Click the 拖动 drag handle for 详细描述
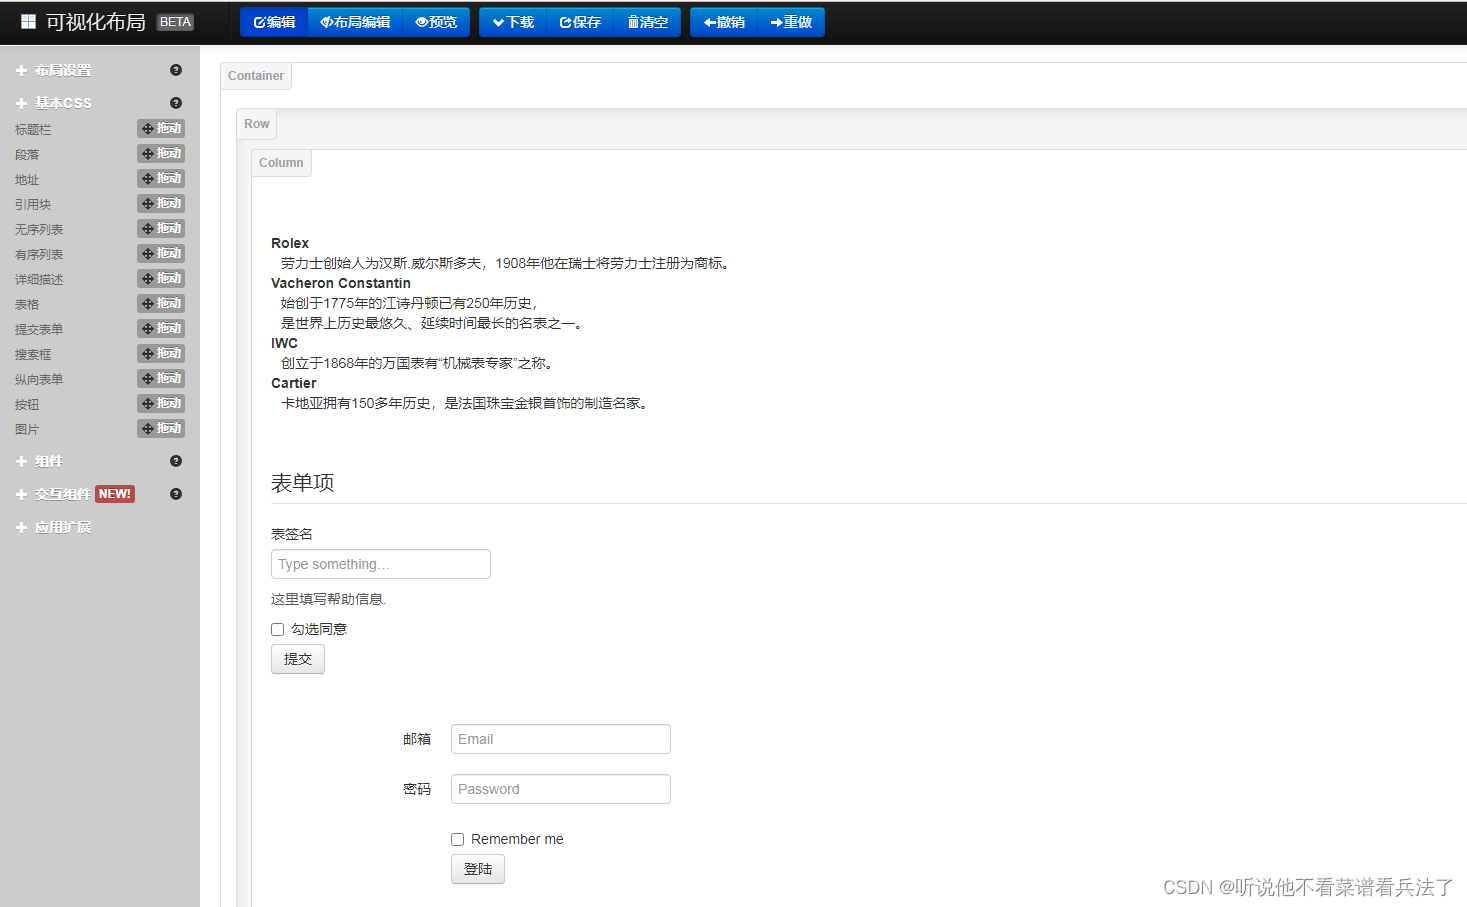Screen dimensions: 1467x907 (161, 278)
